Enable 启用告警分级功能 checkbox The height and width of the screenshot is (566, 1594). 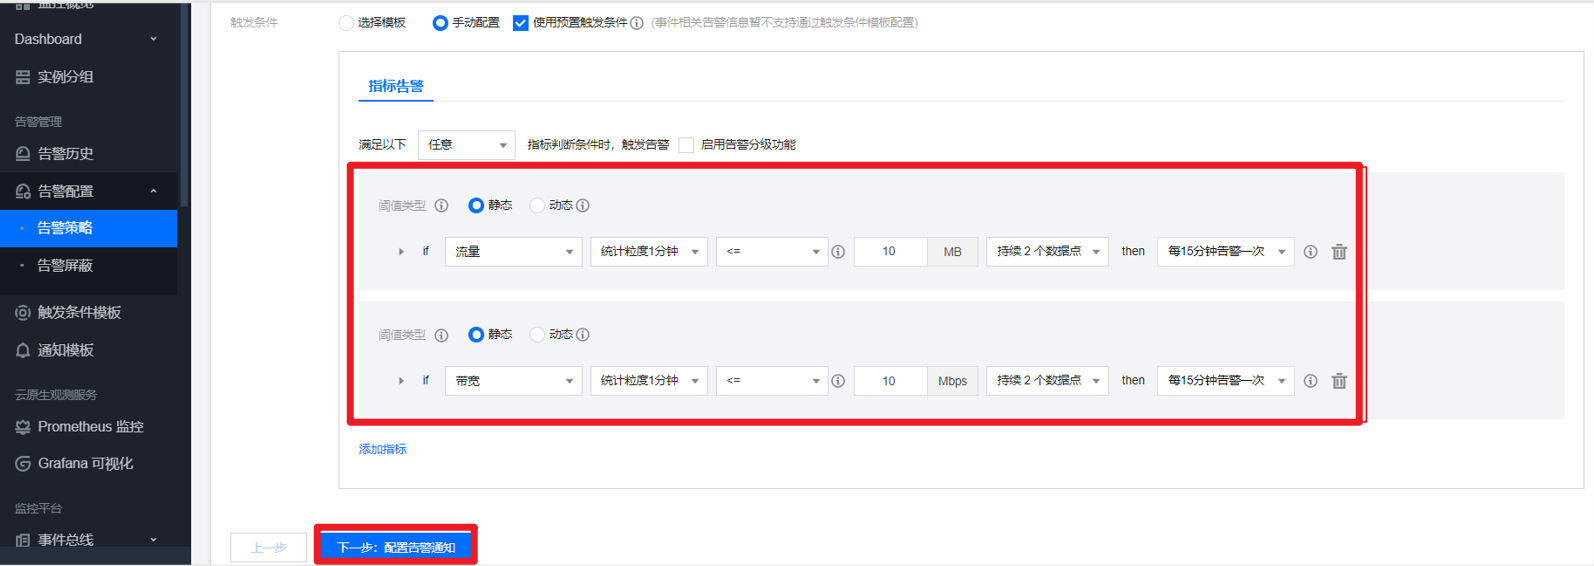[686, 145]
